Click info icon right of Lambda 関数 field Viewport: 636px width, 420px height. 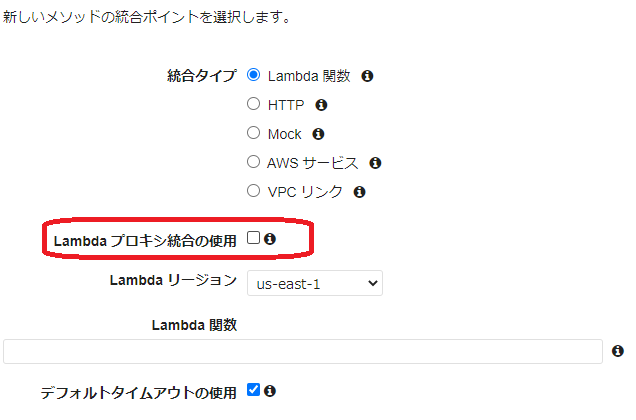[x=617, y=351]
